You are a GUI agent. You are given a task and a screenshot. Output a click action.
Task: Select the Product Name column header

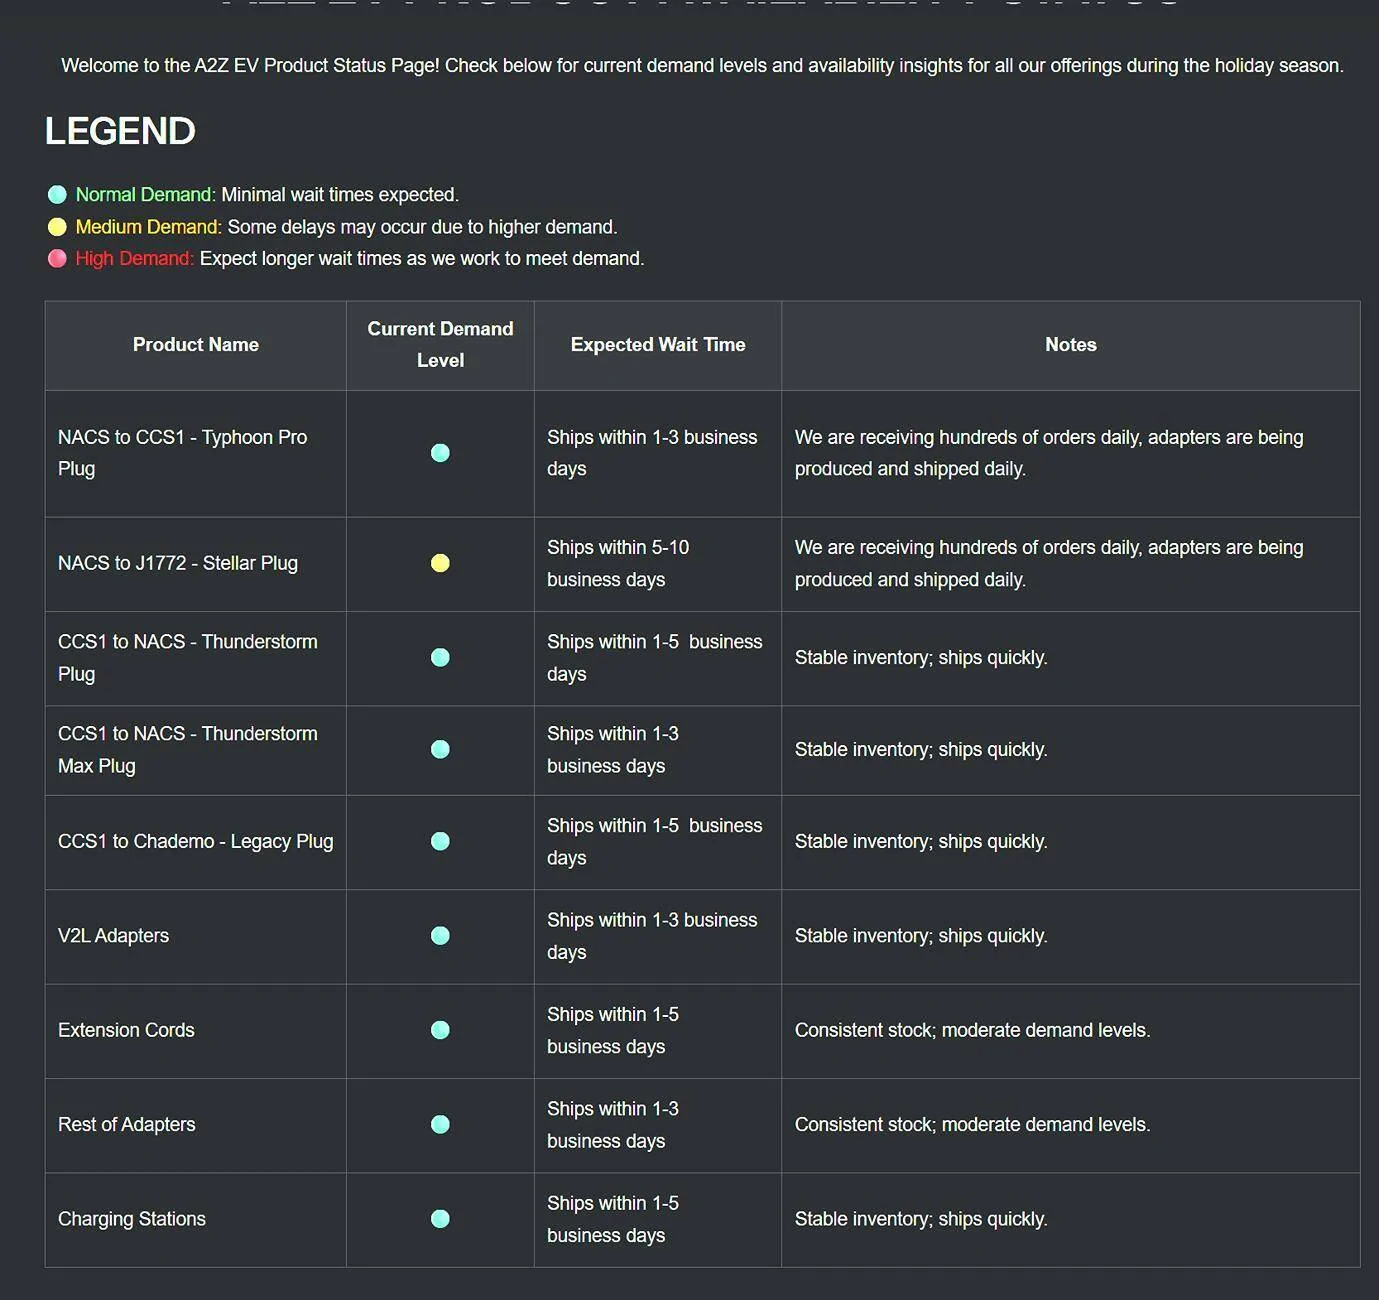click(x=196, y=345)
